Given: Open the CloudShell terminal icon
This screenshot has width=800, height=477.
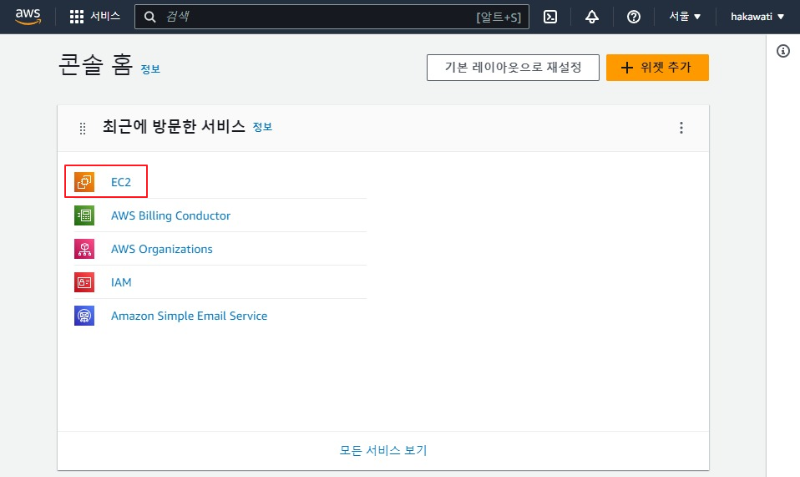Looking at the screenshot, I should click(550, 17).
